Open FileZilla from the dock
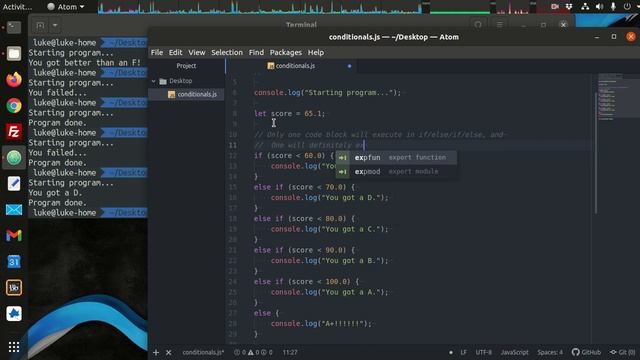Viewport: 640px width, 360px height. pyautogui.click(x=14, y=131)
